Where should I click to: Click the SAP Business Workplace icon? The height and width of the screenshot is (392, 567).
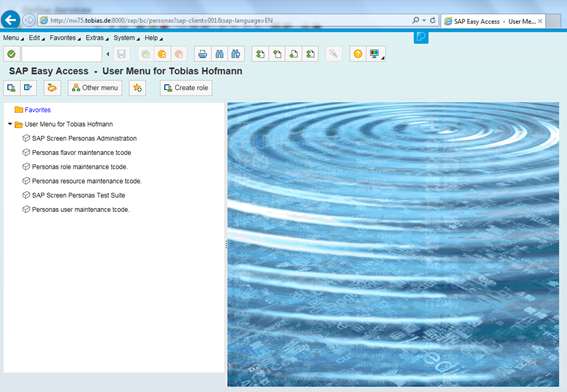click(x=52, y=88)
